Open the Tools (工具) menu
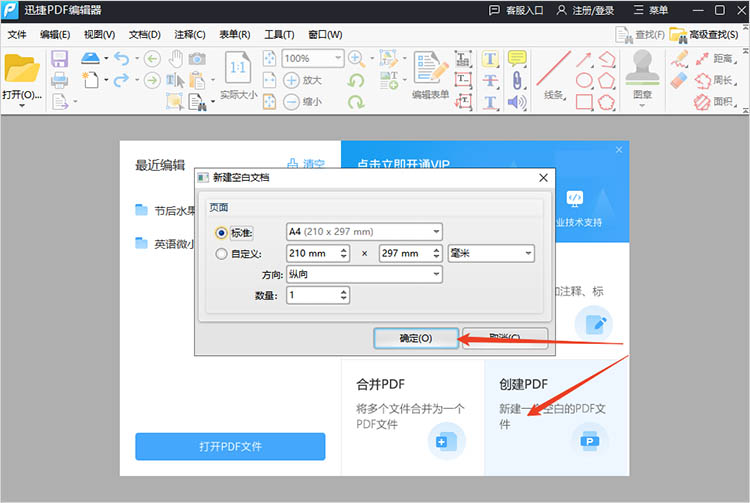750x503 pixels. point(279,35)
